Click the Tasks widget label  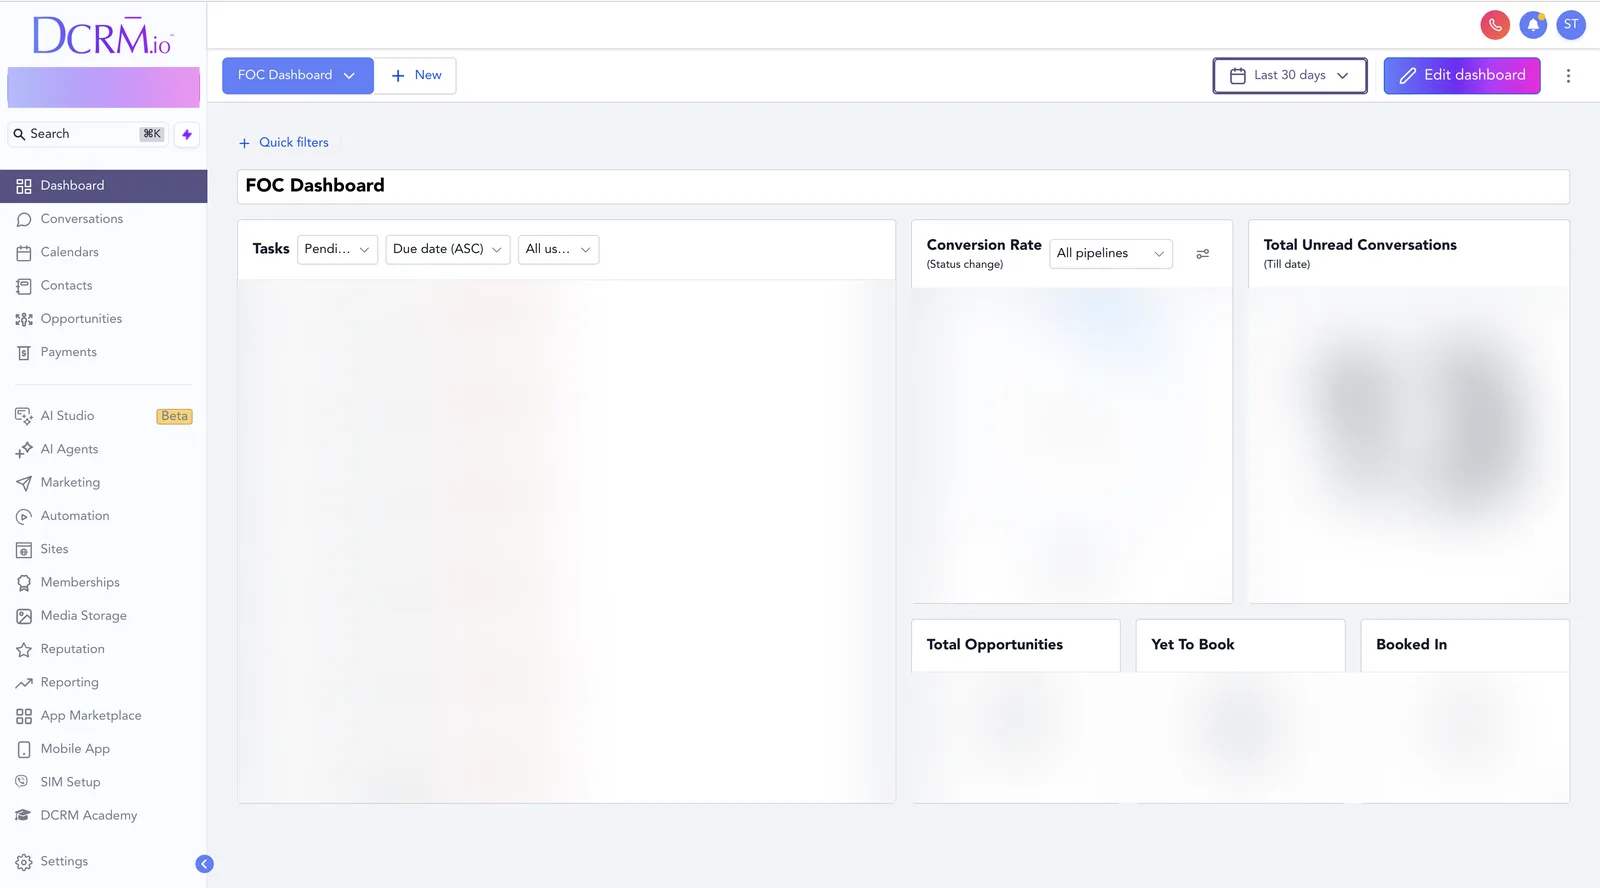point(271,249)
